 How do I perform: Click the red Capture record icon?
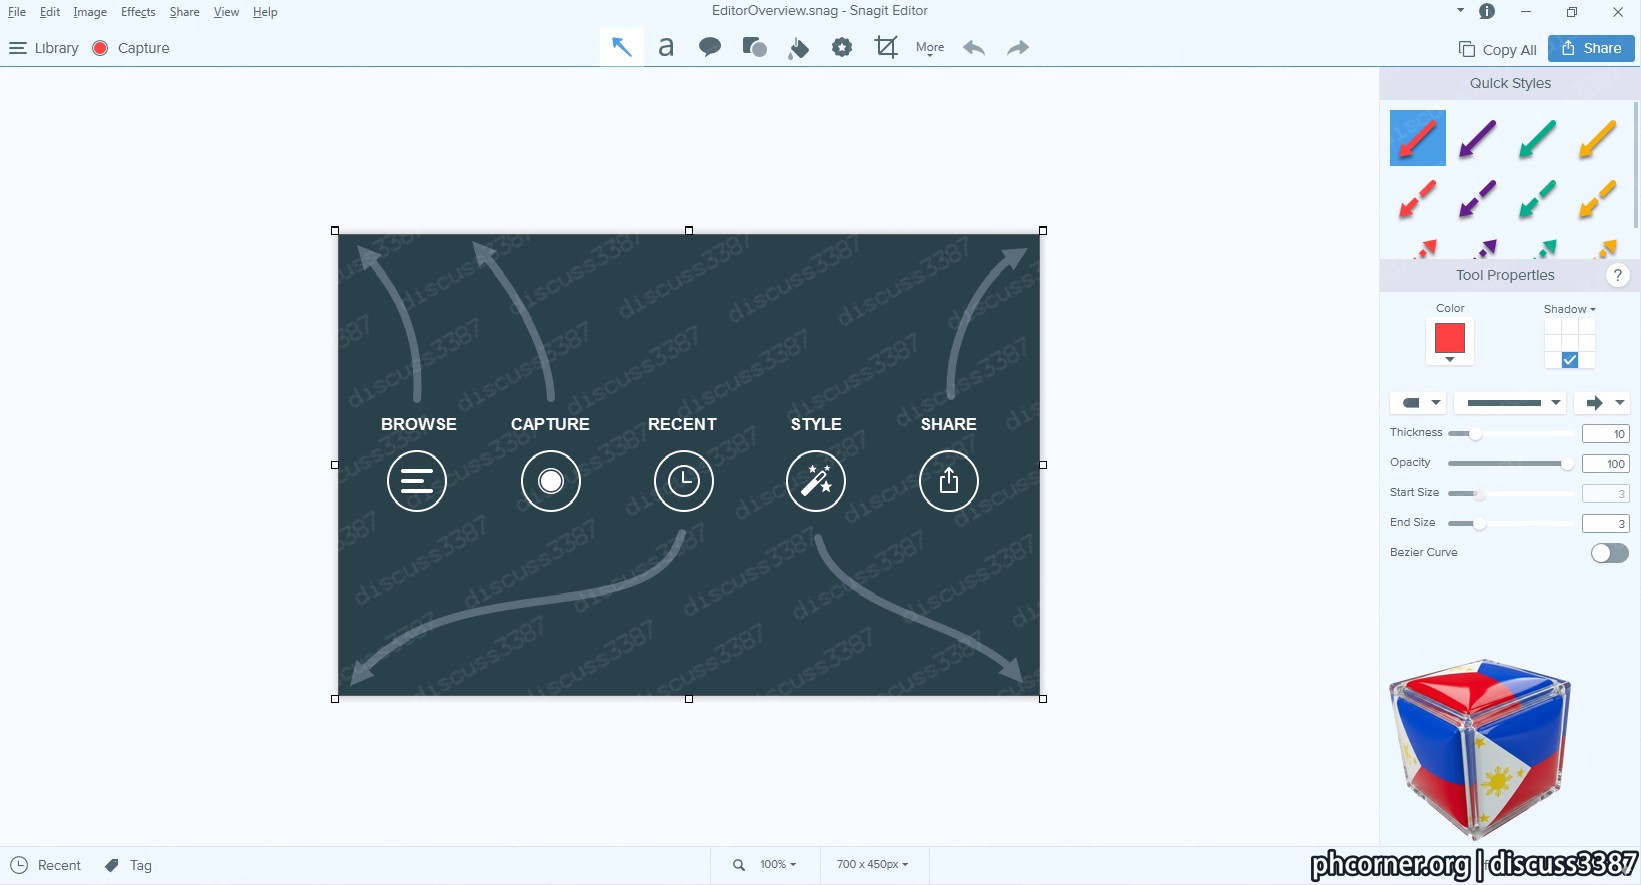pyautogui.click(x=100, y=48)
